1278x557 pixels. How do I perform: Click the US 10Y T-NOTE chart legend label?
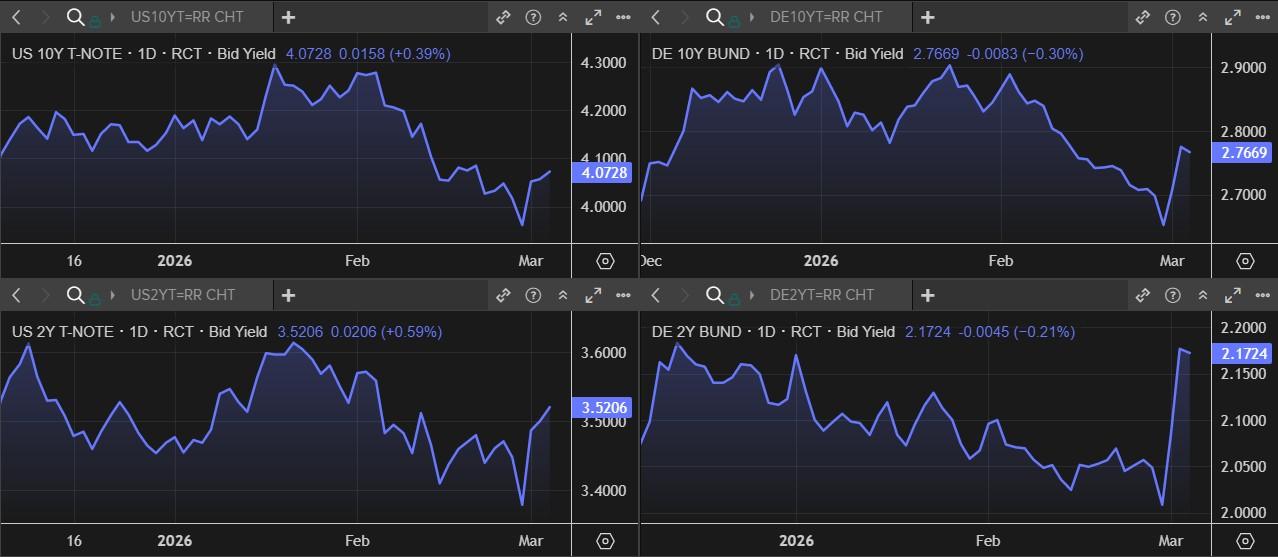(x=66, y=54)
